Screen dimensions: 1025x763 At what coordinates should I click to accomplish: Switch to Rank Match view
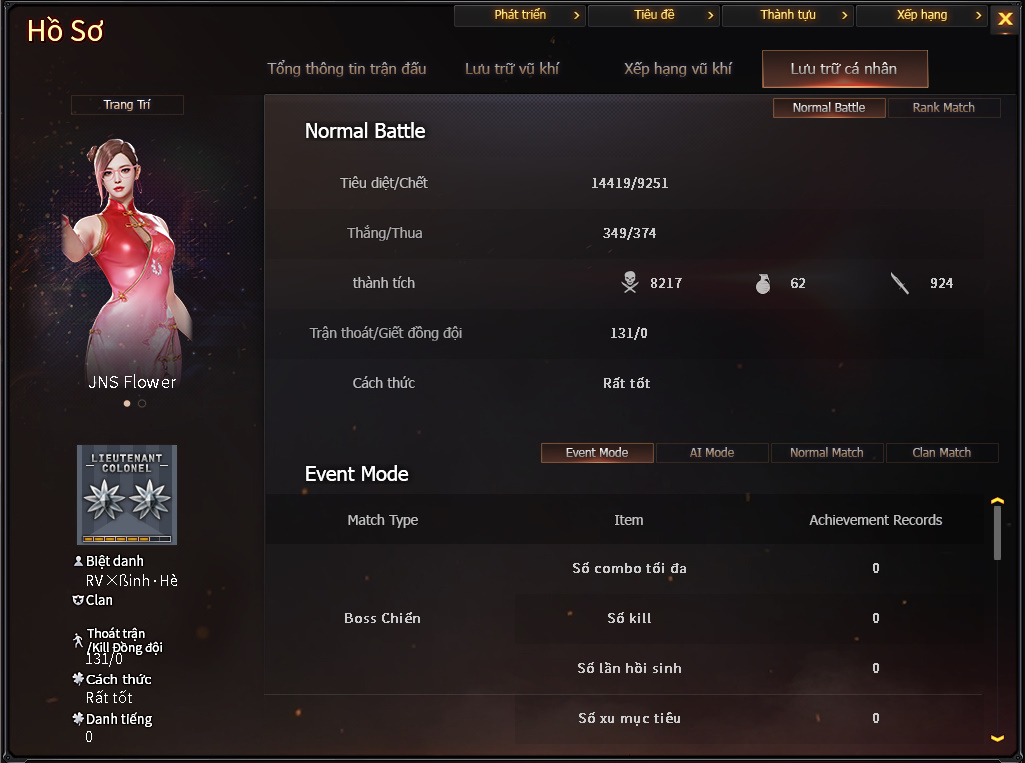(x=943, y=108)
